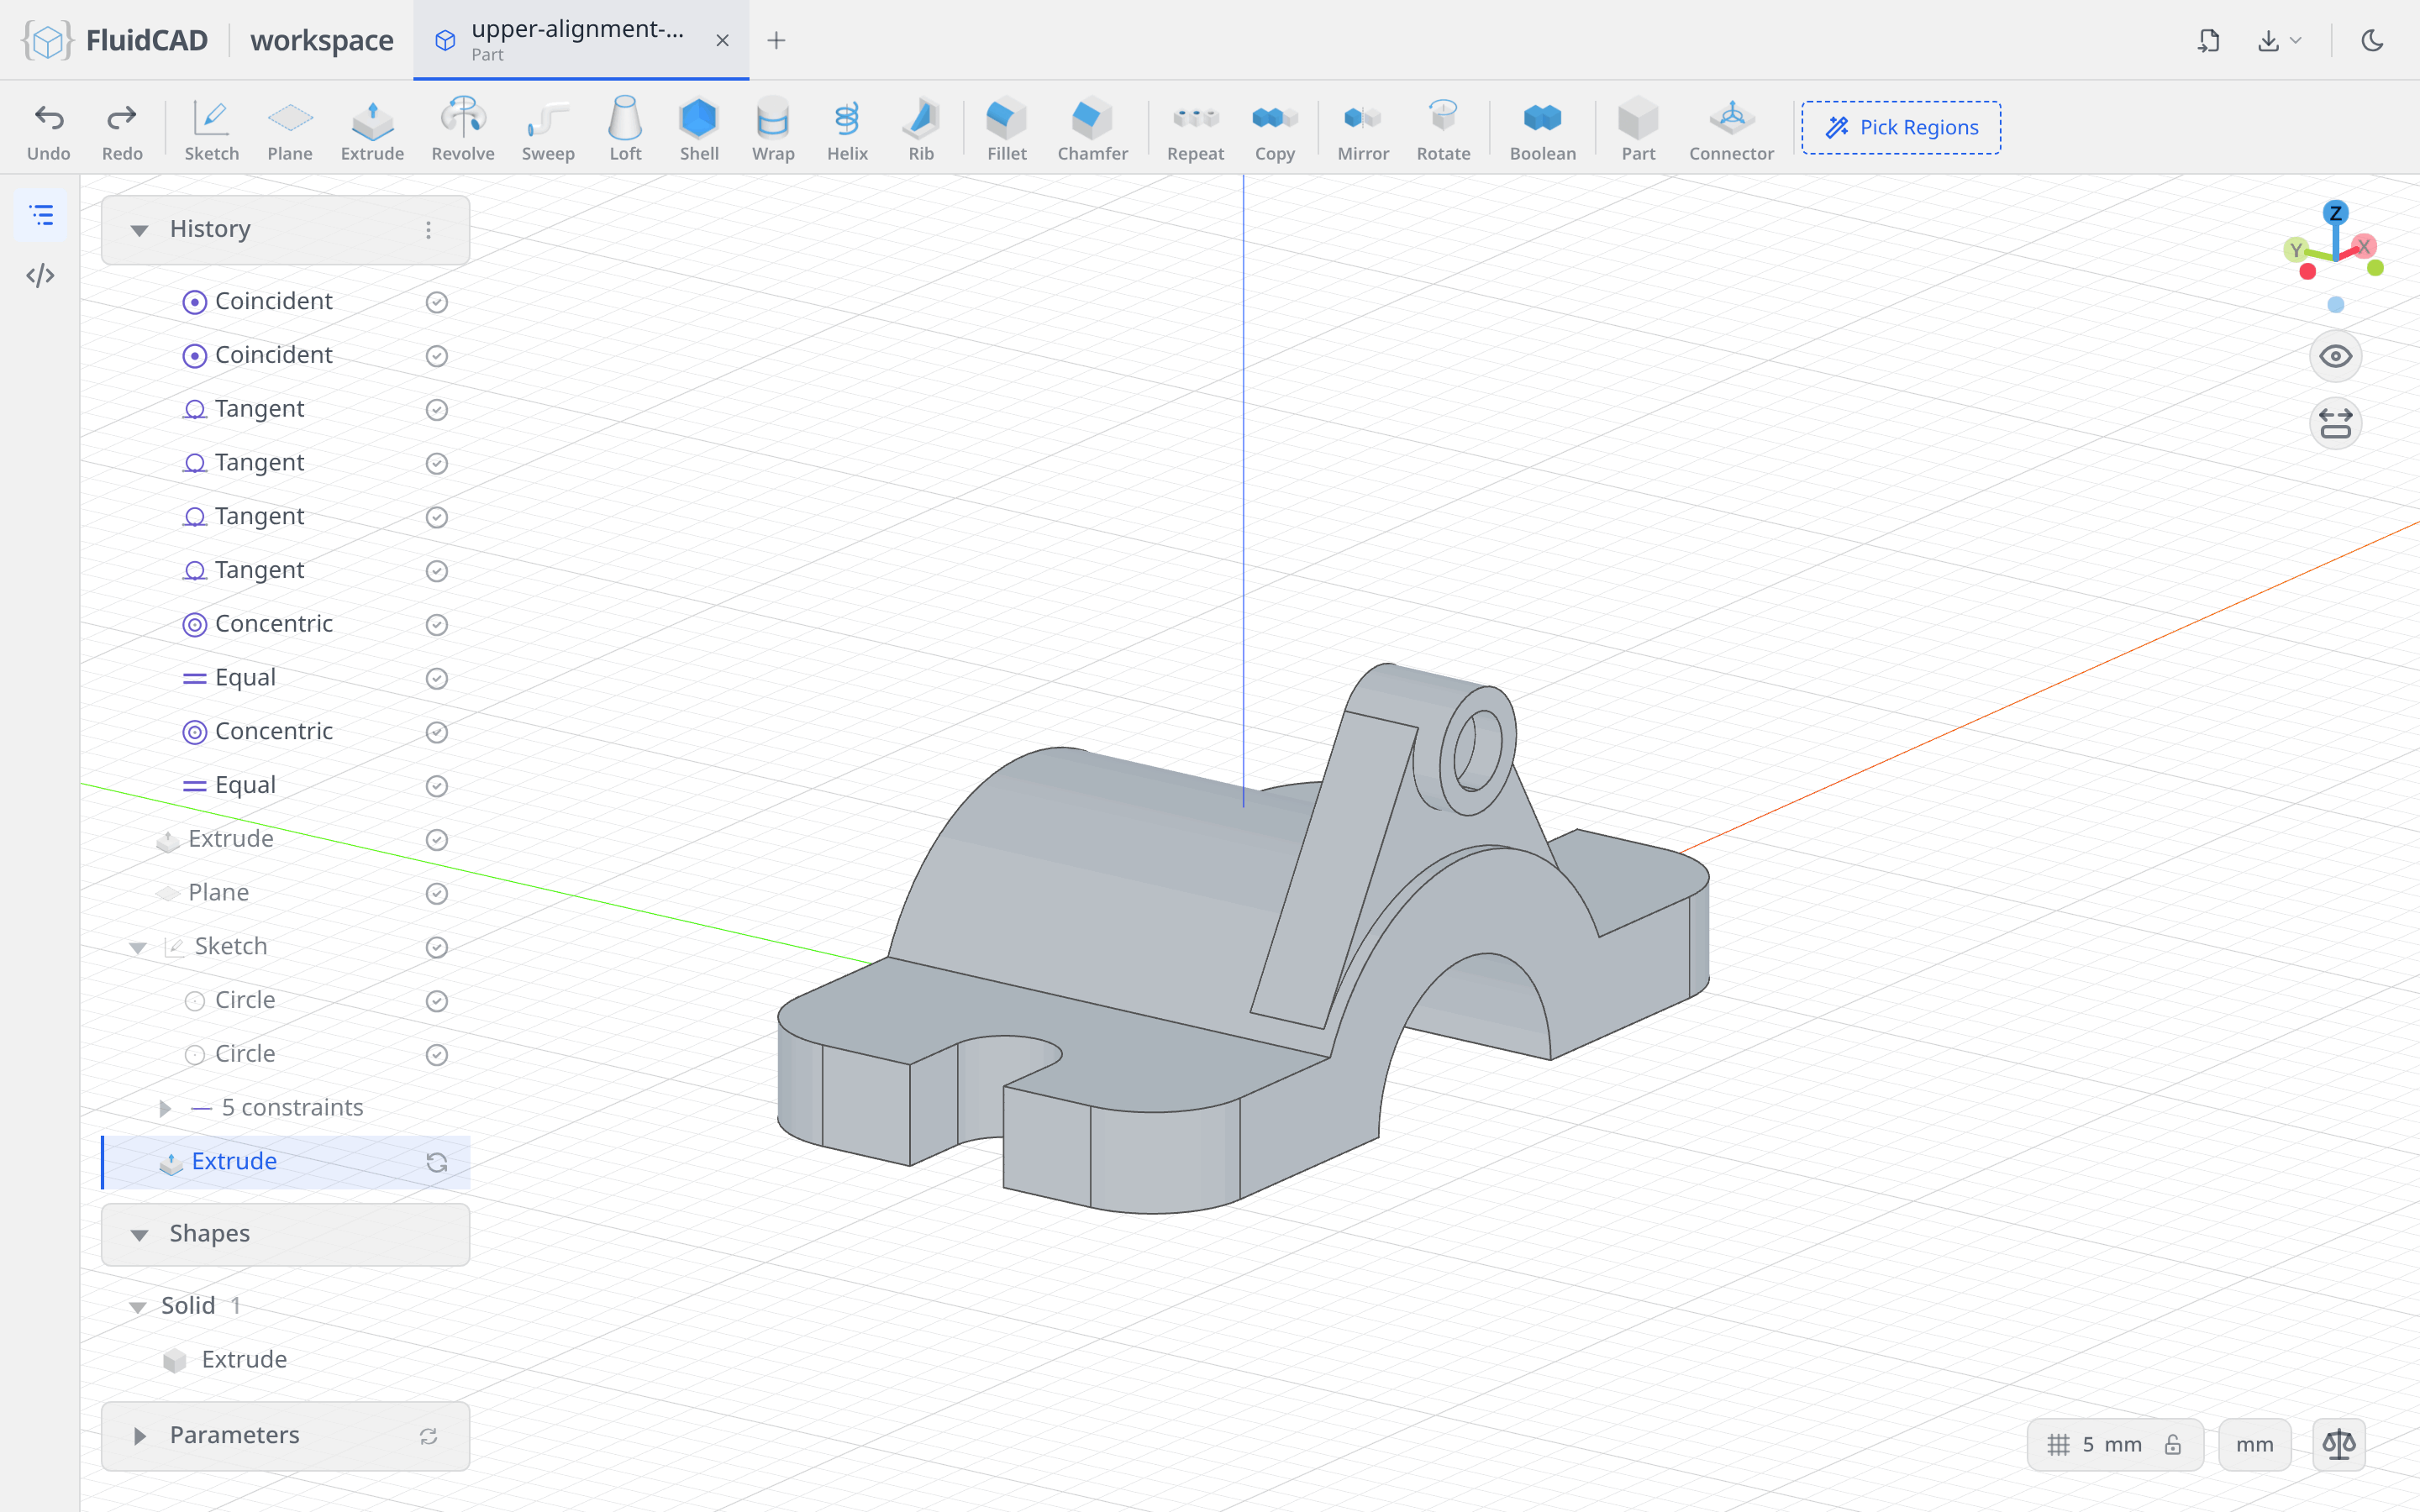Select the Sweep tool
The image size is (2420, 1512).
point(547,129)
